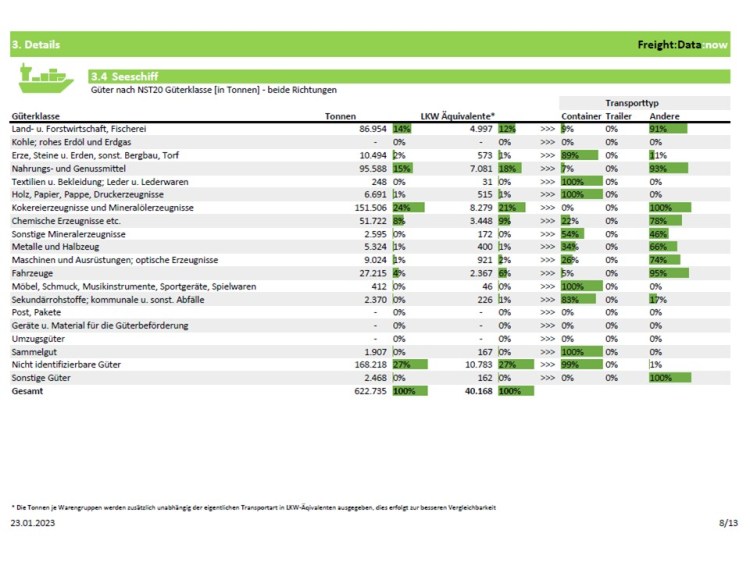Viewport: 750px width, 562px height.
Task: Click the >>> arrows in the Chemische Erzeugnisse row
Action: point(547,220)
